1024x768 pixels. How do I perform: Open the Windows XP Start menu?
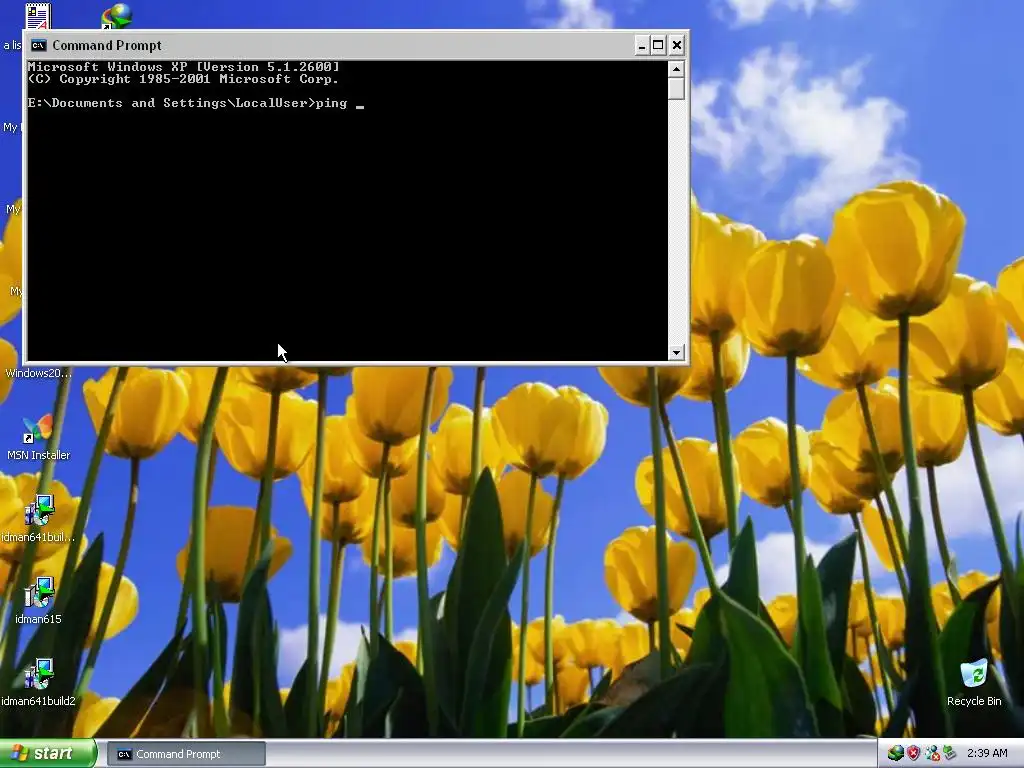coord(48,754)
